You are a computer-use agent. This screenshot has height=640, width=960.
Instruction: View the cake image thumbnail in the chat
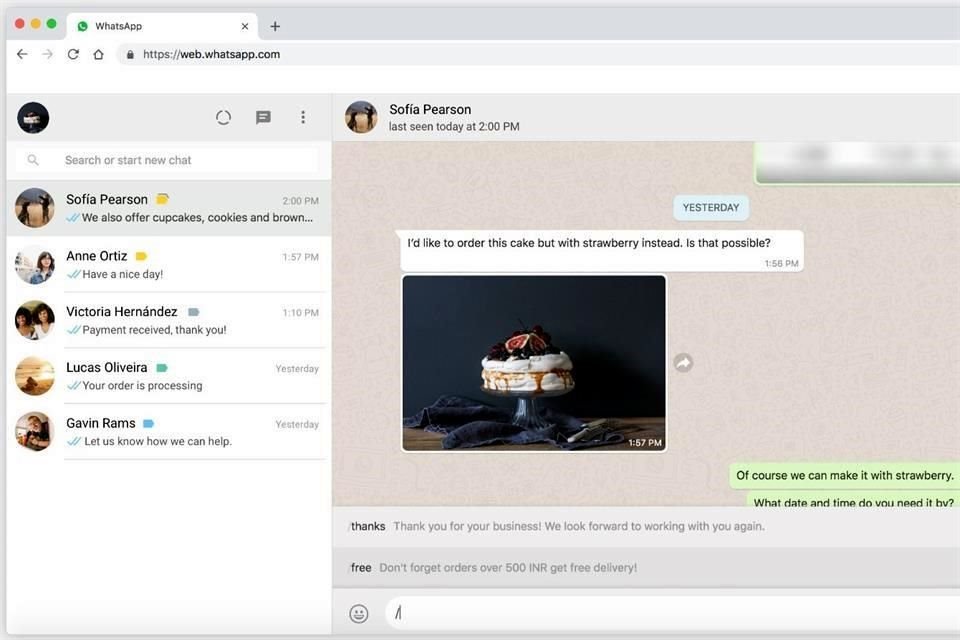pyautogui.click(x=533, y=362)
